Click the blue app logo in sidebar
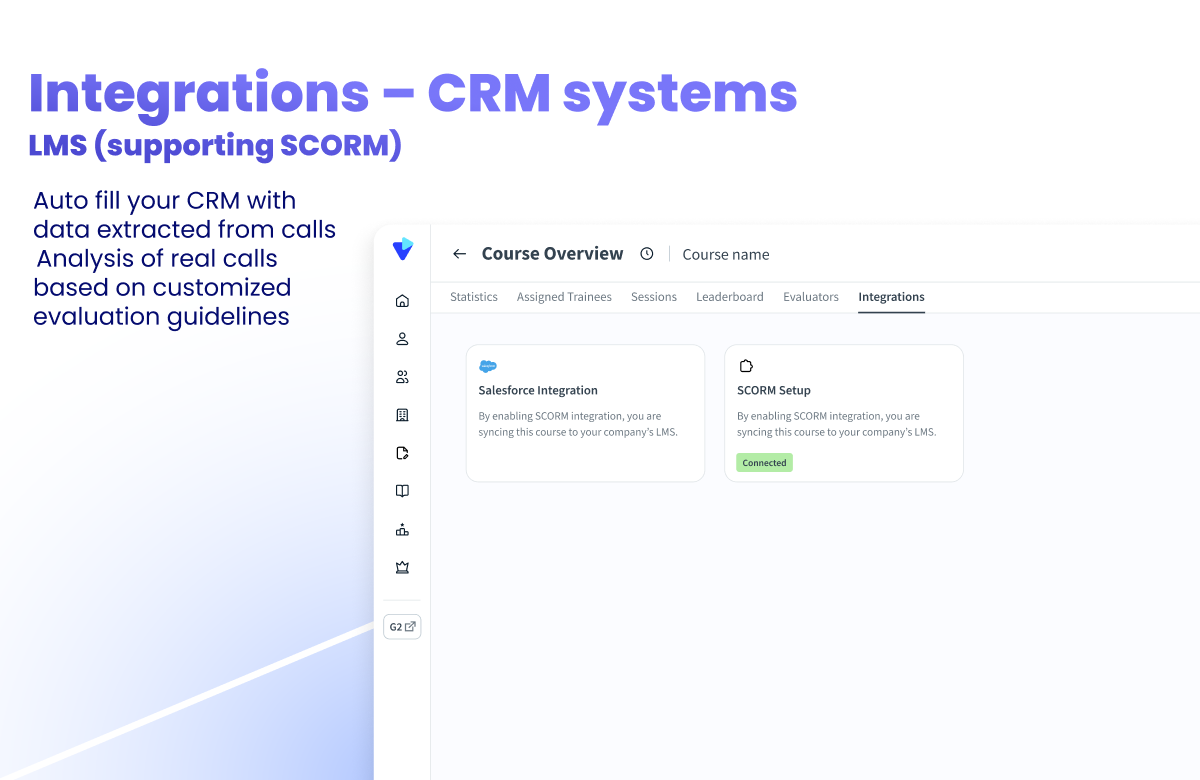The height and width of the screenshot is (780, 1200). pos(402,249)
